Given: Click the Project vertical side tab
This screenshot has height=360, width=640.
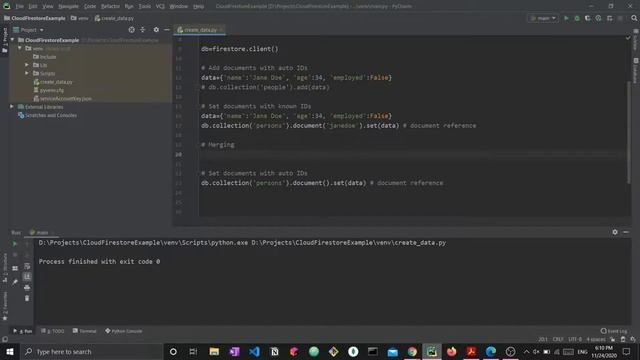Looking at the screenshot, I should (4, 40).
